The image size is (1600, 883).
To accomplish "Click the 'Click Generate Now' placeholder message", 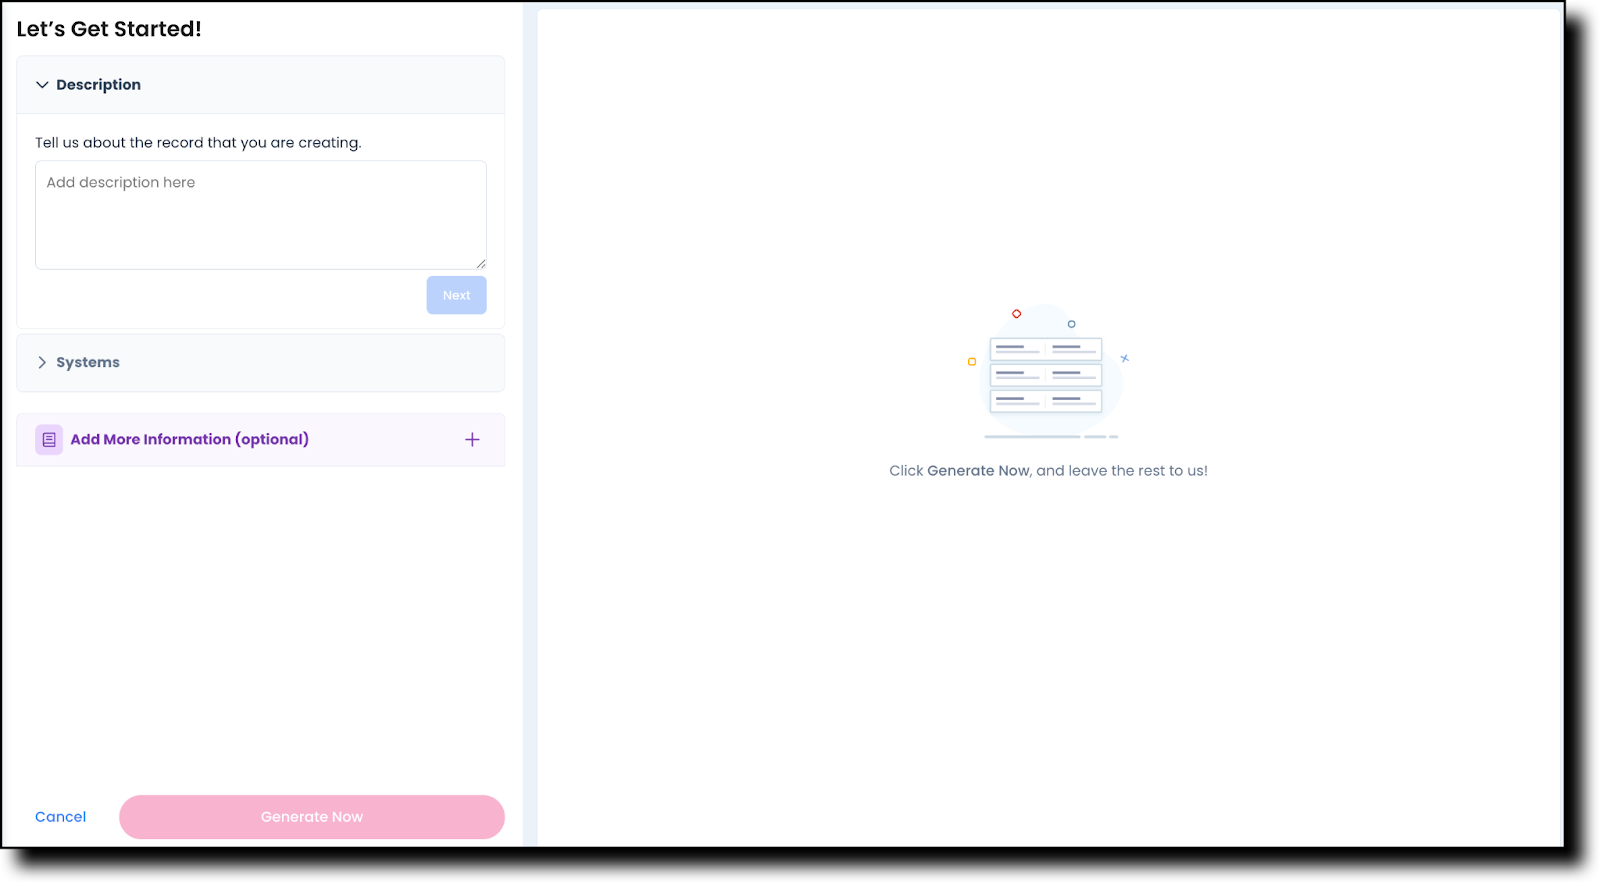I will click(1048, 471).
